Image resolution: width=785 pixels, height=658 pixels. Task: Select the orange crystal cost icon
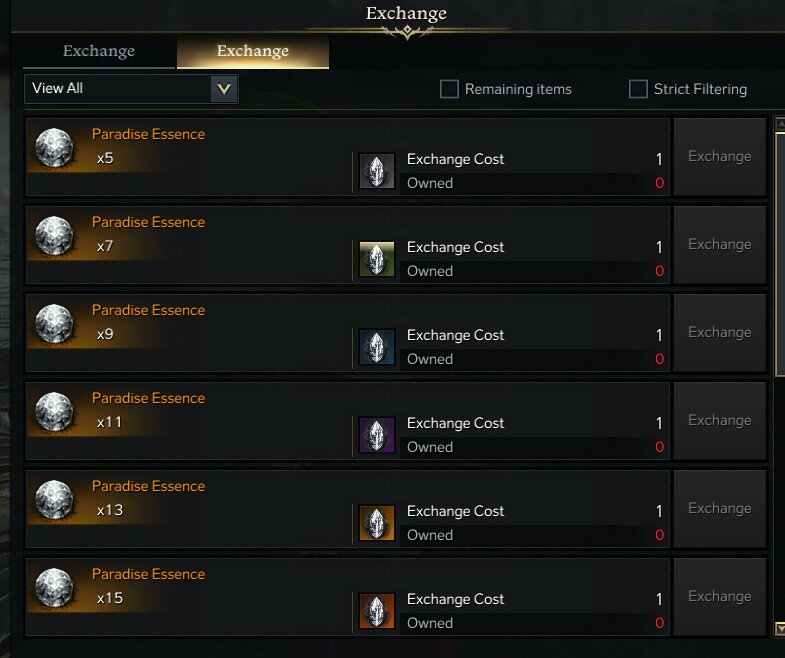(377, 611)
